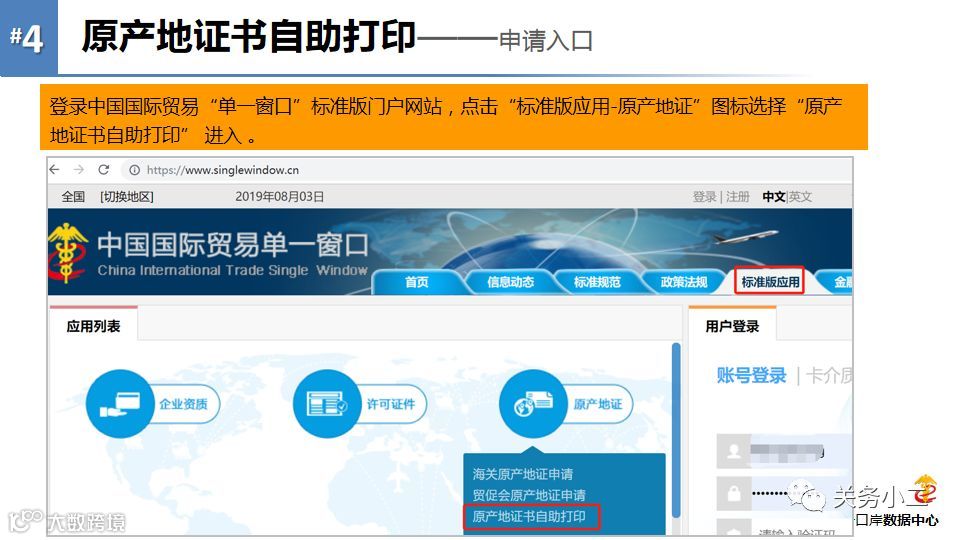Choose 原产地证书自助打印 from the dropdown
This screenshot has height=540, width=960.
pyautogui.click(x=529, y=516)
